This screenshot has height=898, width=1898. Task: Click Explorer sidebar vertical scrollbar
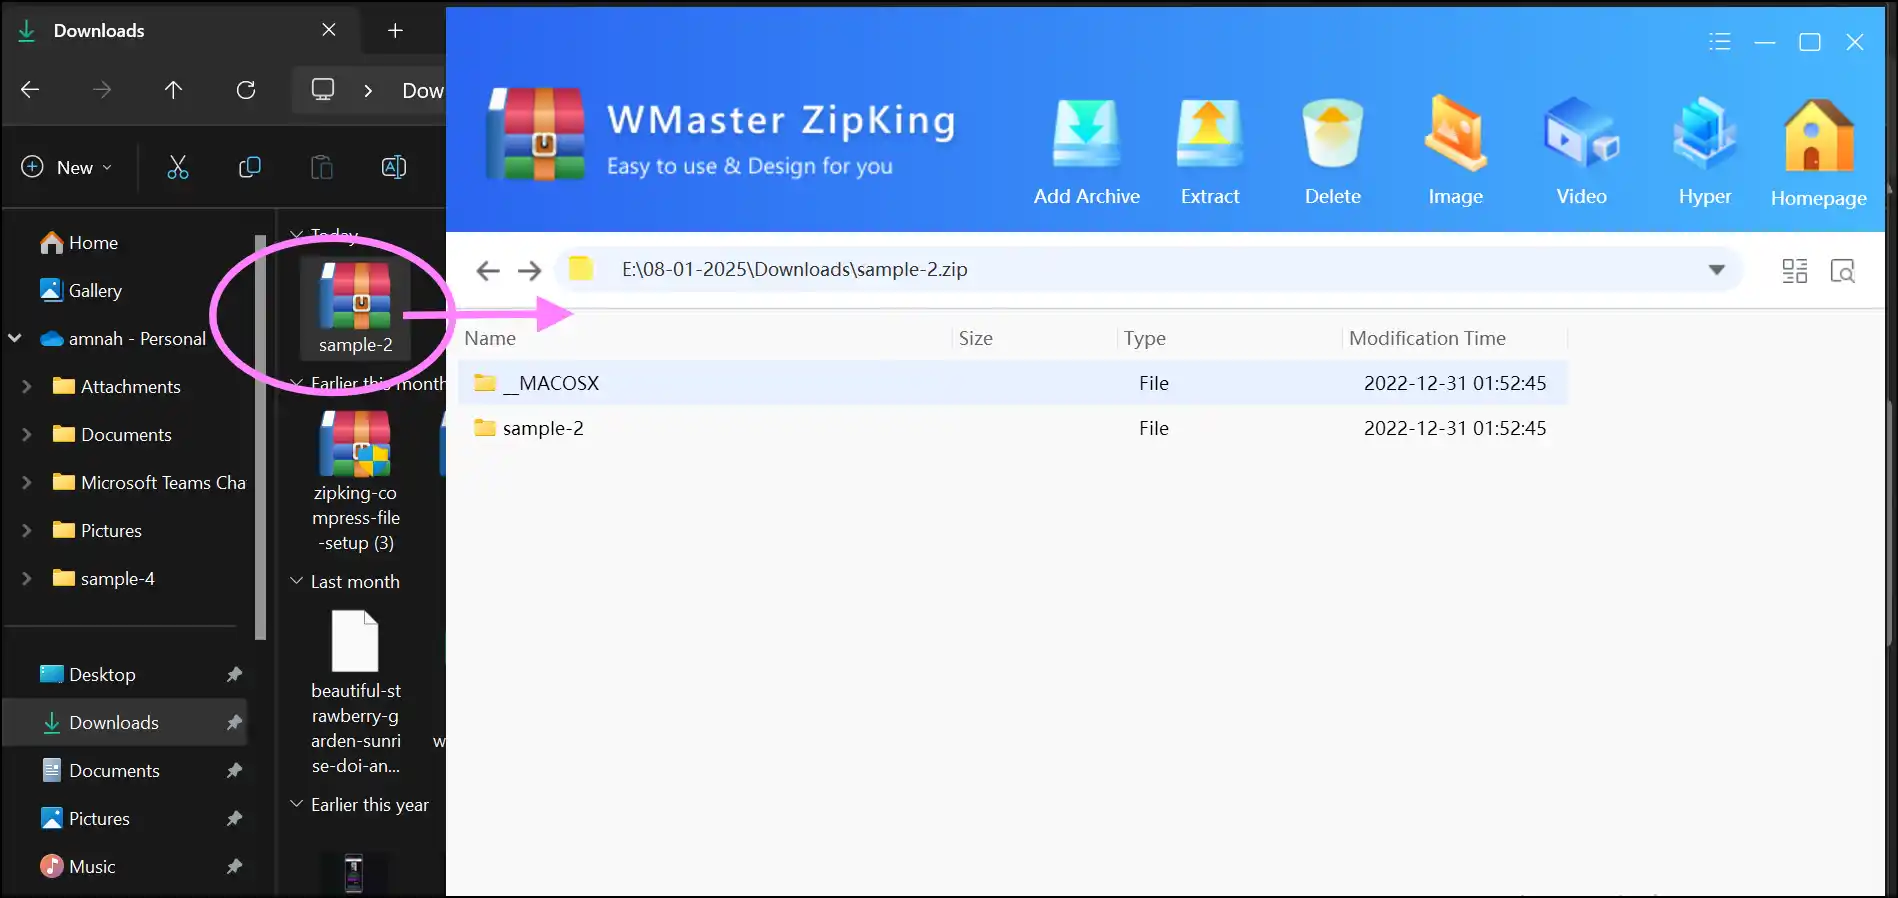click(x=260, y=437)
